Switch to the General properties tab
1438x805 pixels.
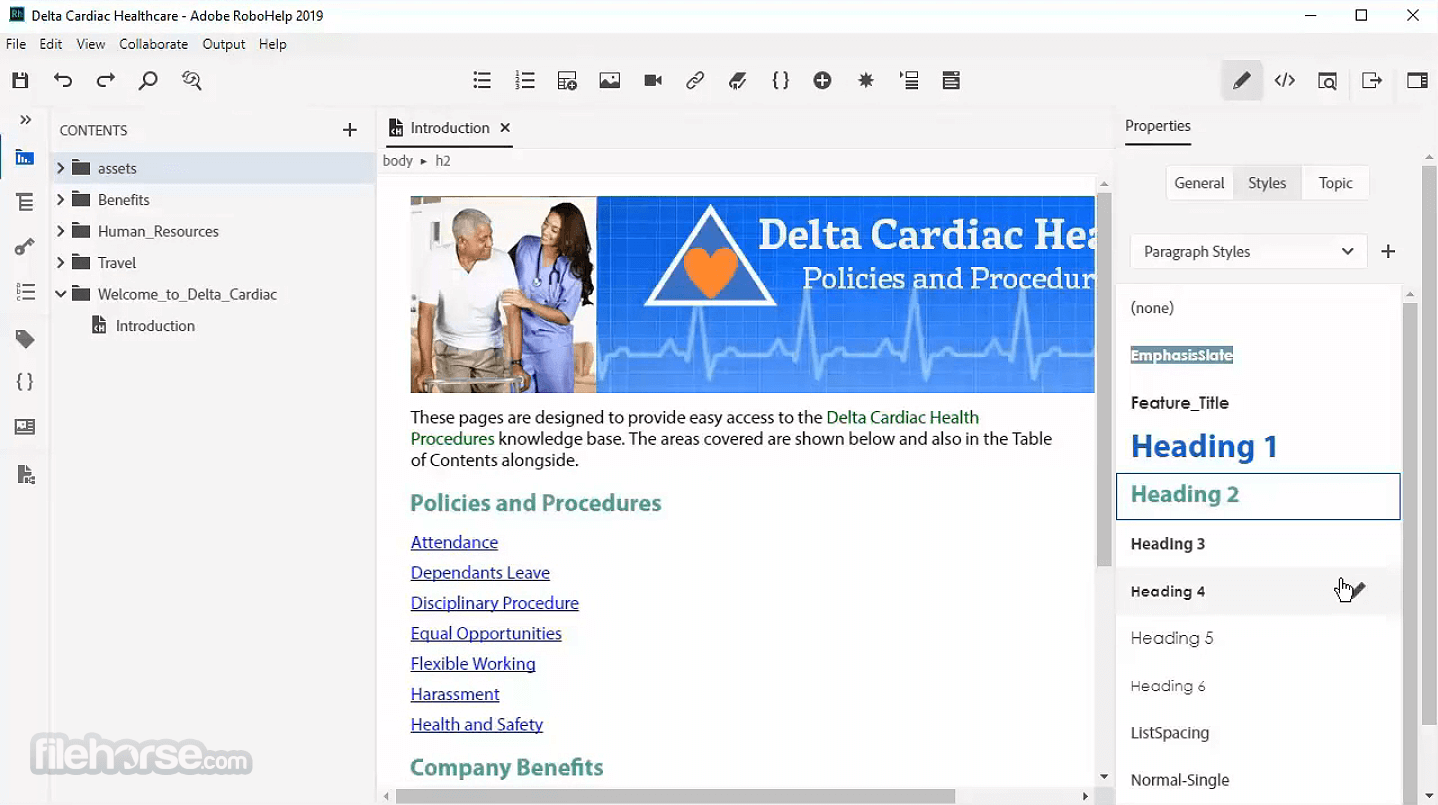(1199, 183)
